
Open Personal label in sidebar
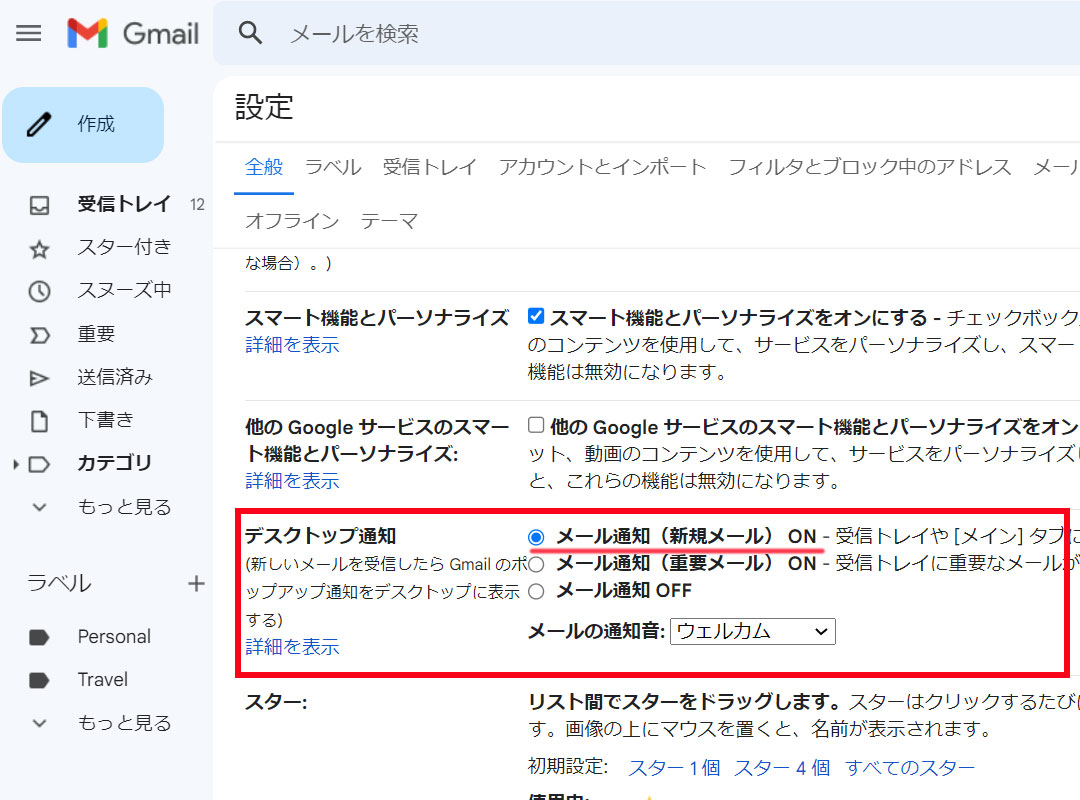pyautogui.click(x=114, y=637)
